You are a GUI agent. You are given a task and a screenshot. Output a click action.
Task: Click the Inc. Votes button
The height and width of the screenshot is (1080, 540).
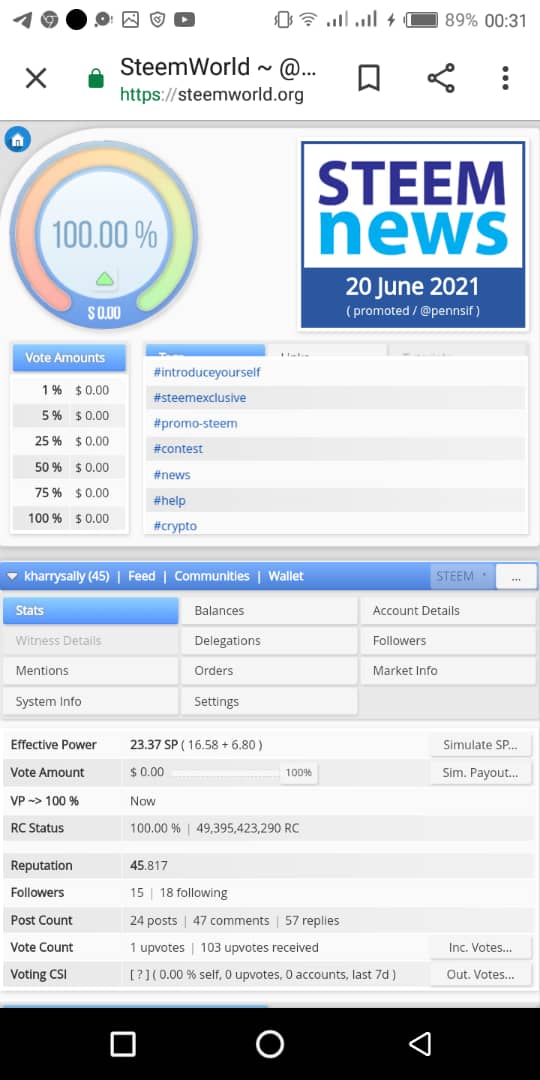pyautogui.click(x=480, y=948)
